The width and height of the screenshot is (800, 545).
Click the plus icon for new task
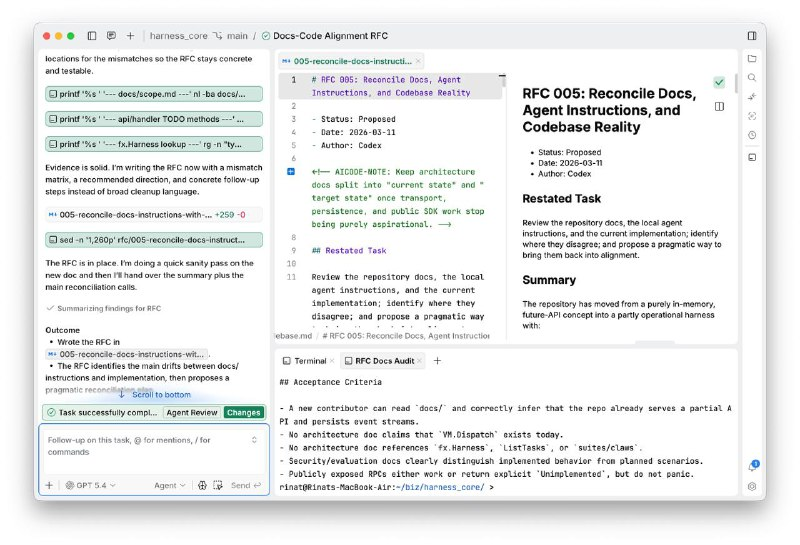(x=130, y=36)
